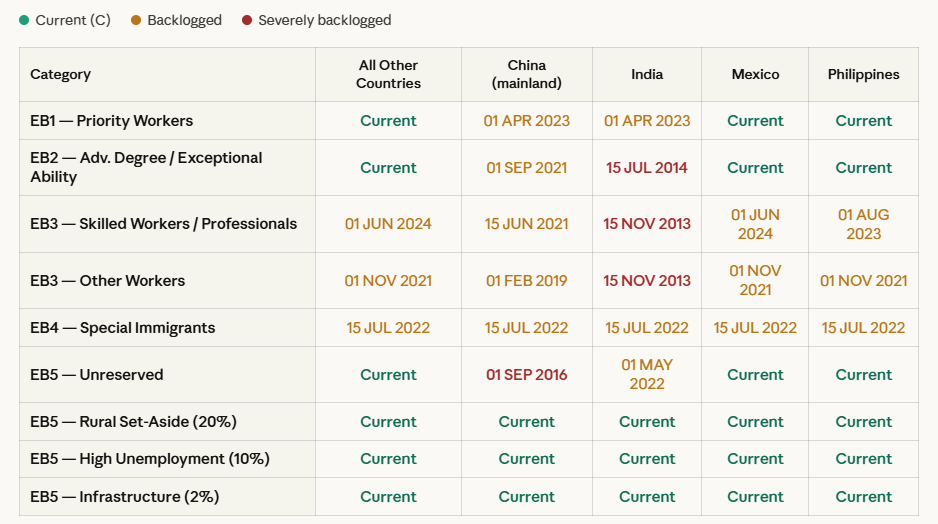Select the Category column header
Image resolution: width=938 pixels, height=524 pixels.
point(61,74)
